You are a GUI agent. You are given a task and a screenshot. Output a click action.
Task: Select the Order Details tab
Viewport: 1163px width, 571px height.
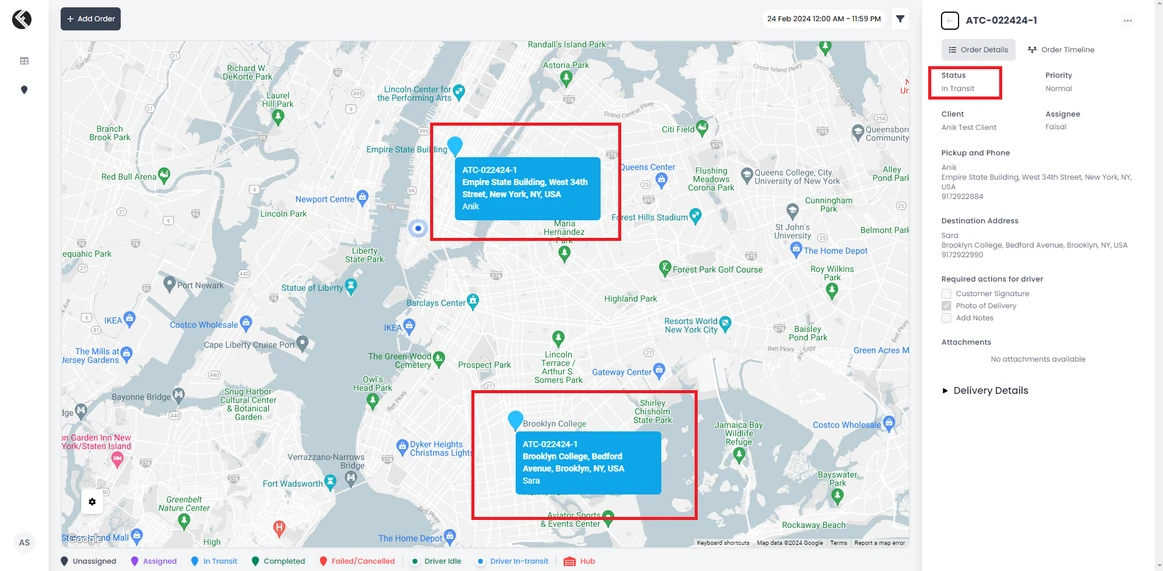pyautogui.click(x=978, y=50)
